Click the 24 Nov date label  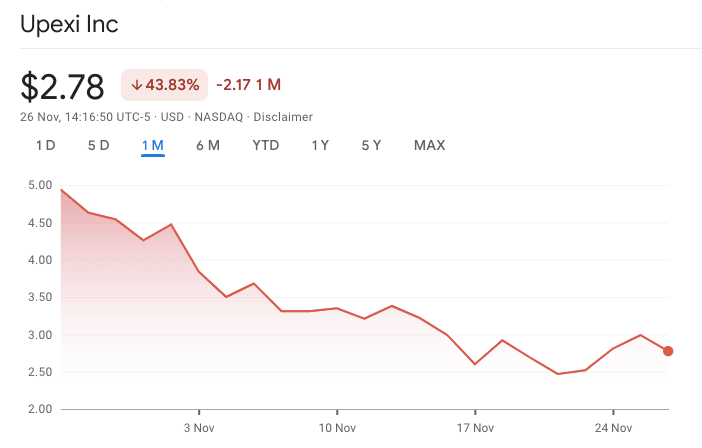(613, 428)
